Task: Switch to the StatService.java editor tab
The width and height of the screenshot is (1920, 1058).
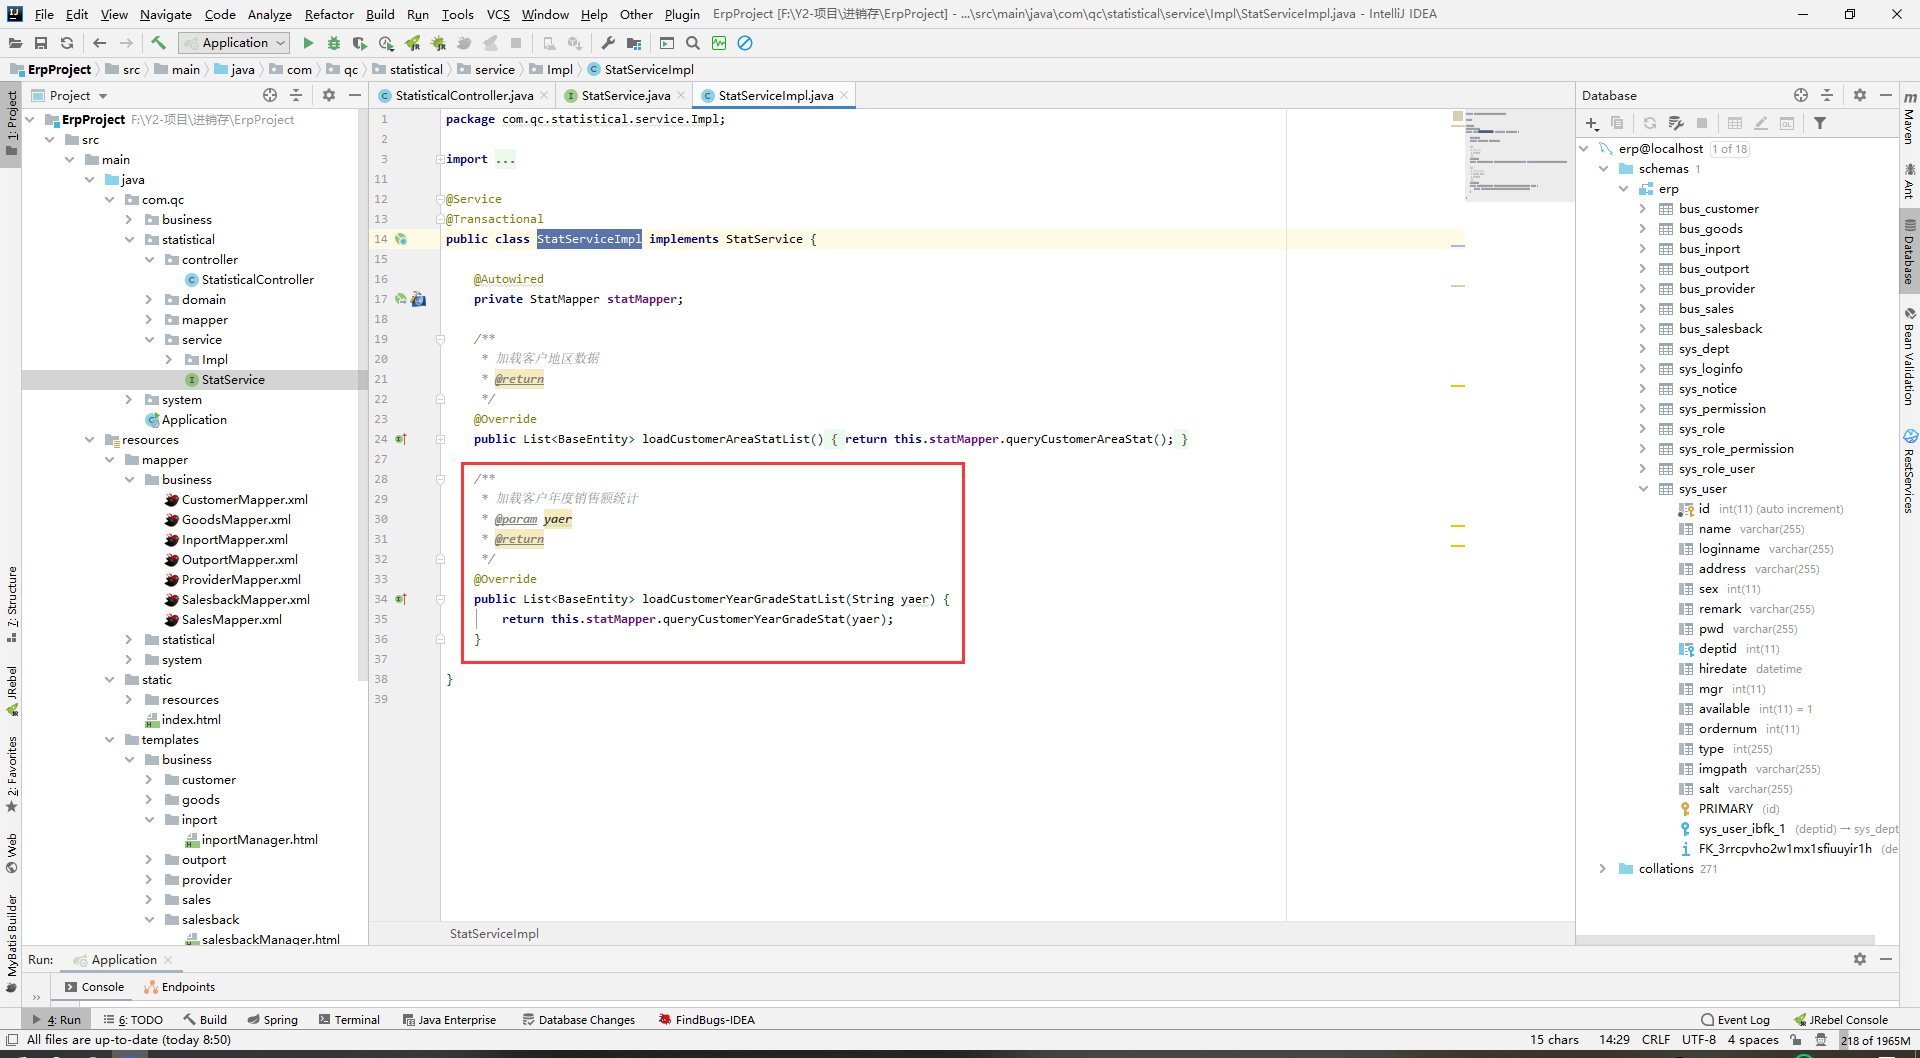Action: 625,96
